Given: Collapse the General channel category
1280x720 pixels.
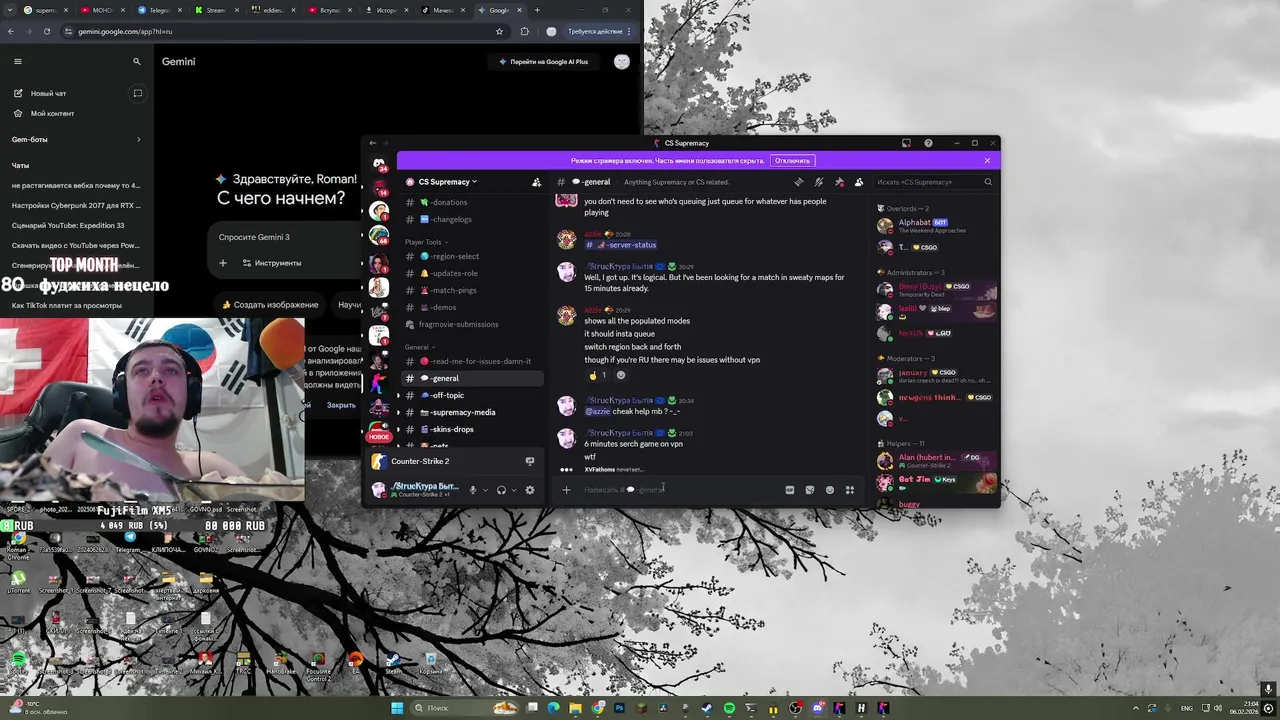Looking at the screenshot, I should click(420, 347).
